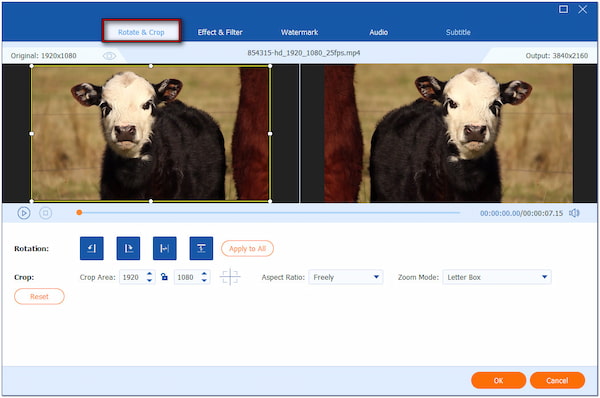This screenshot has width=600, height=398.
Task: Switch to the Effect & Filter tab
Action: 220,32
